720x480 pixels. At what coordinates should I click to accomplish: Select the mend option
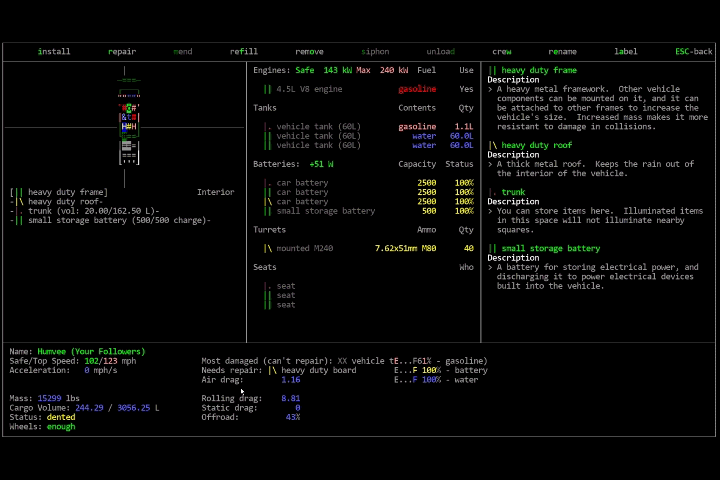coord(183,51)
